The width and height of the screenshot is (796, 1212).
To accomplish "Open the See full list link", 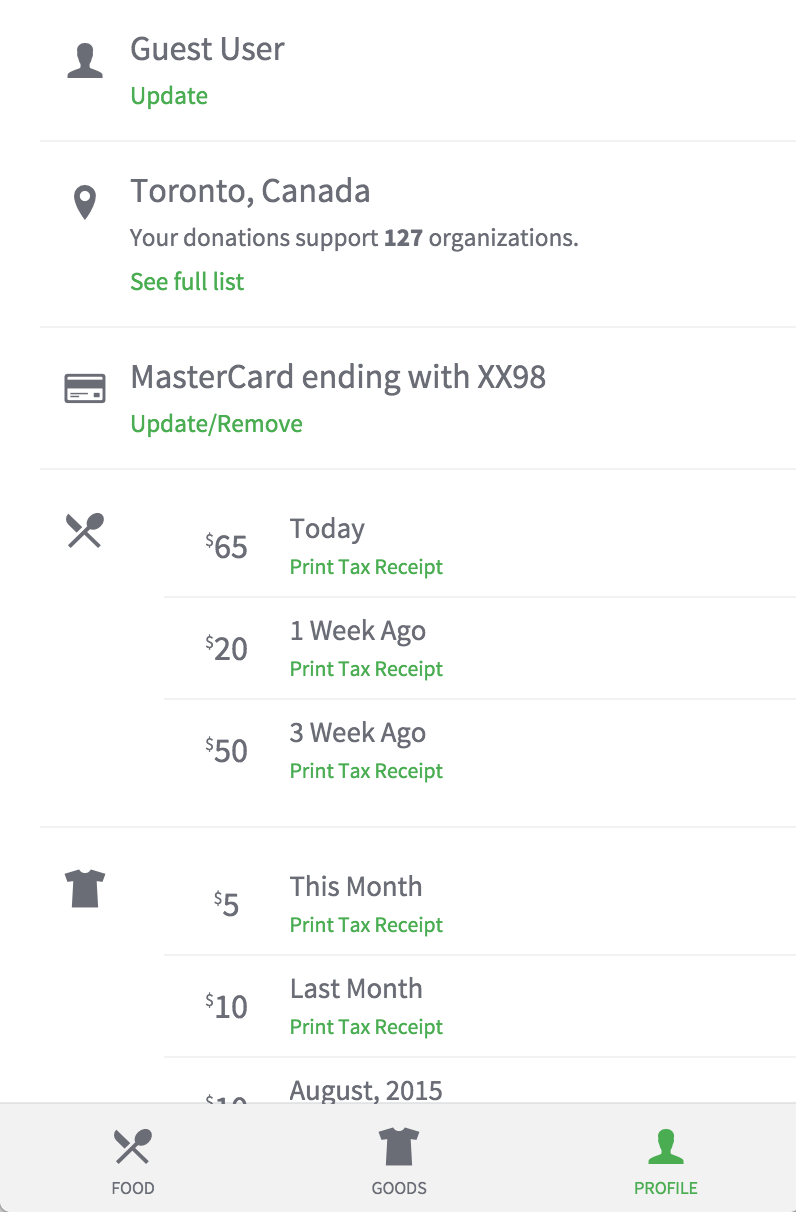I will tap(187, 282).
